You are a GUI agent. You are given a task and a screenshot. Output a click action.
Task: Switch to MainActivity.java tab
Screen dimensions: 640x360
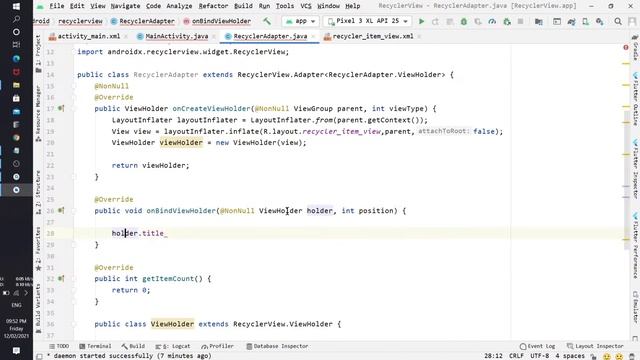(177, 36)
